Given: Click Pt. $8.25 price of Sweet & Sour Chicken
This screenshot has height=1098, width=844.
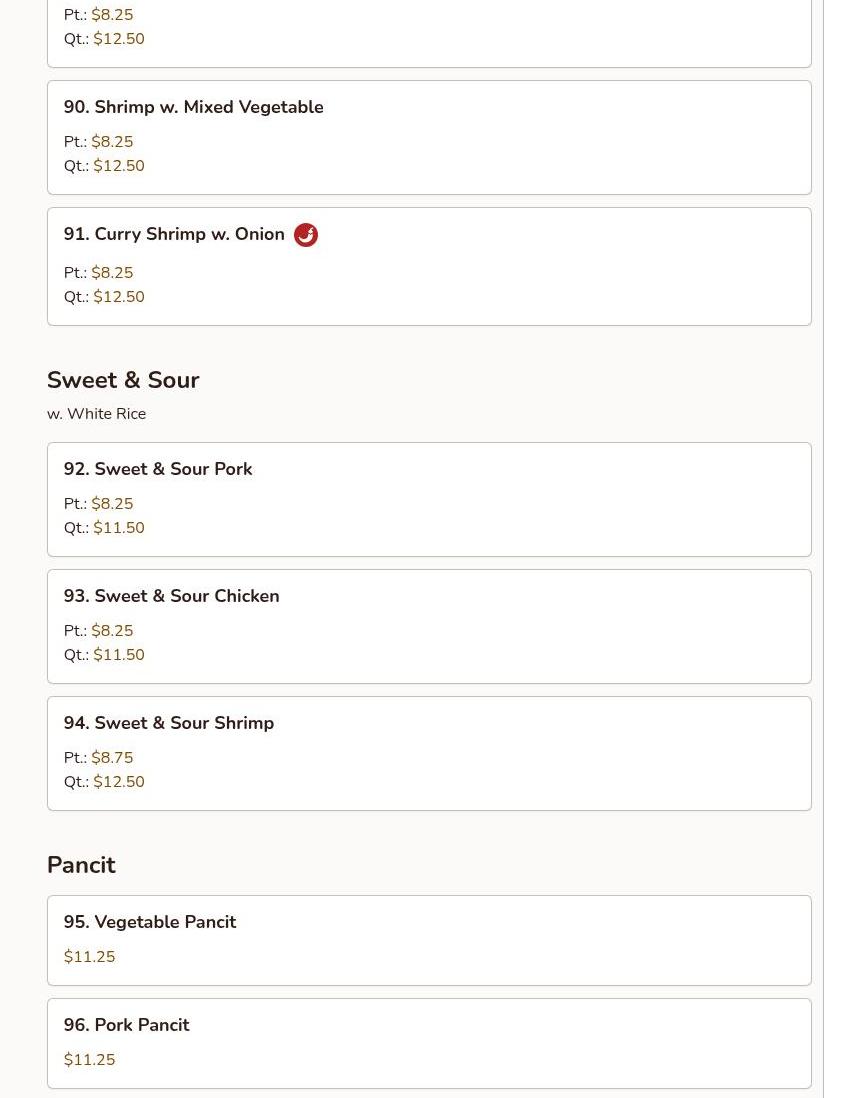Looking at the screenshot, I should 98,630.
